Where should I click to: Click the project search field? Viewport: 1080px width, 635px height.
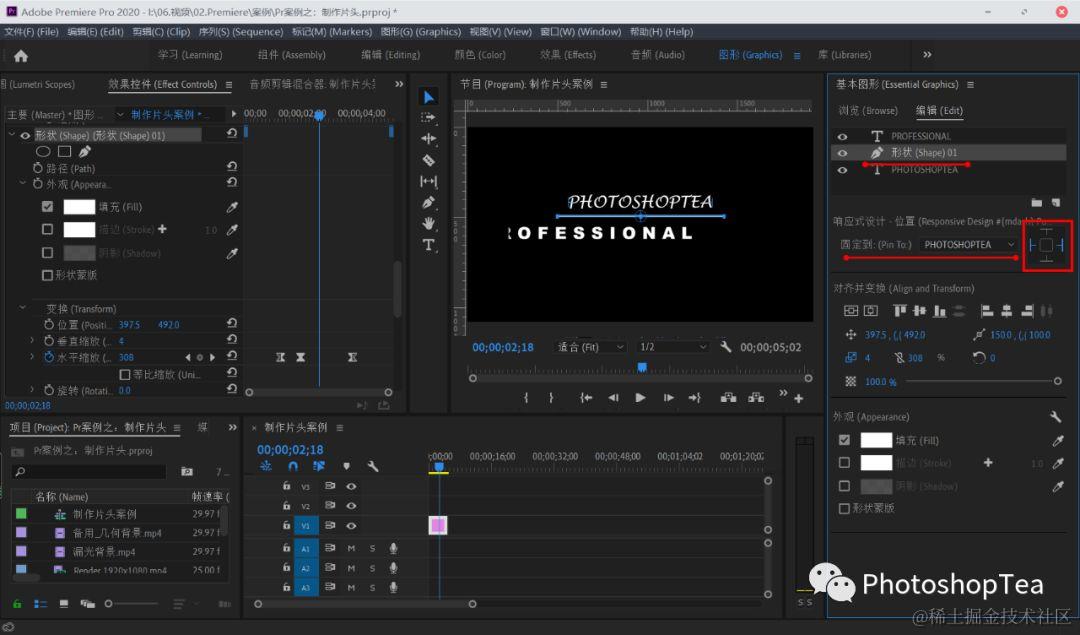[x=90, y=472]
